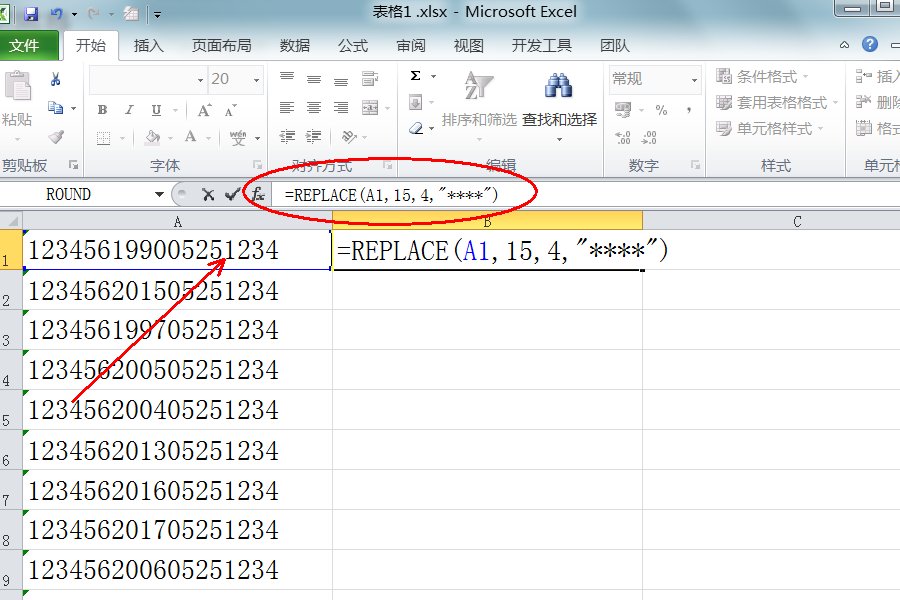Viewport: 900px width, 600px height.
Task: Toggle italic formatting
Action: tap(129, 110)
